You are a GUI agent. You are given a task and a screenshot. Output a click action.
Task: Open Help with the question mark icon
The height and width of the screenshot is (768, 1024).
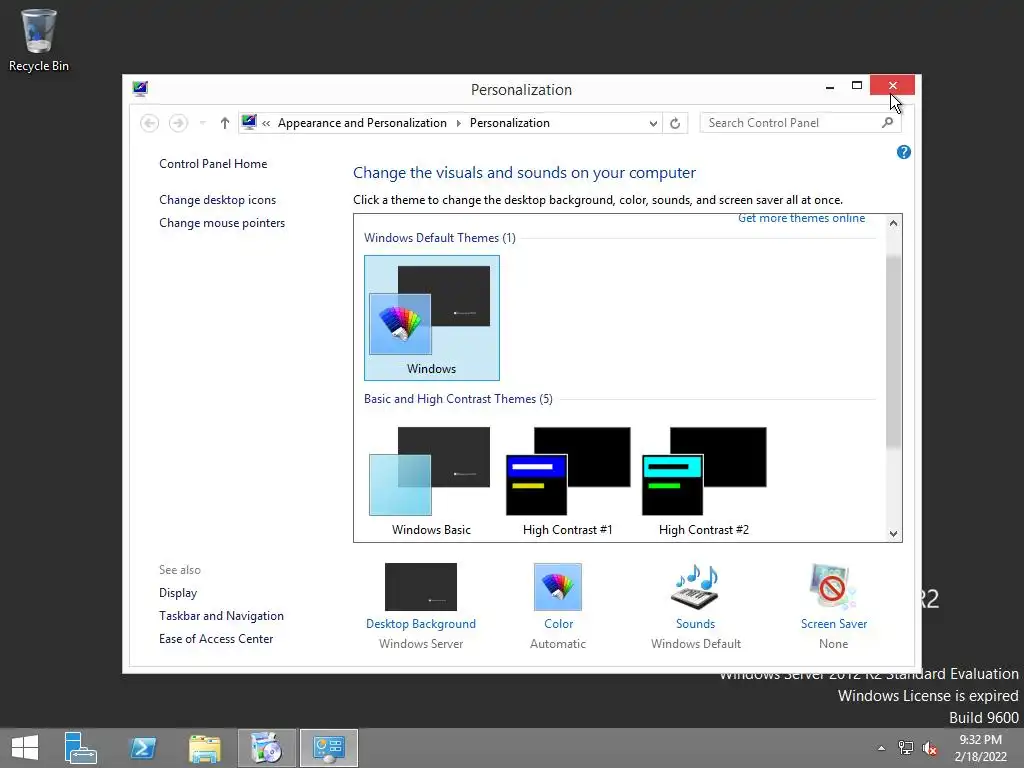pos(904,152)
